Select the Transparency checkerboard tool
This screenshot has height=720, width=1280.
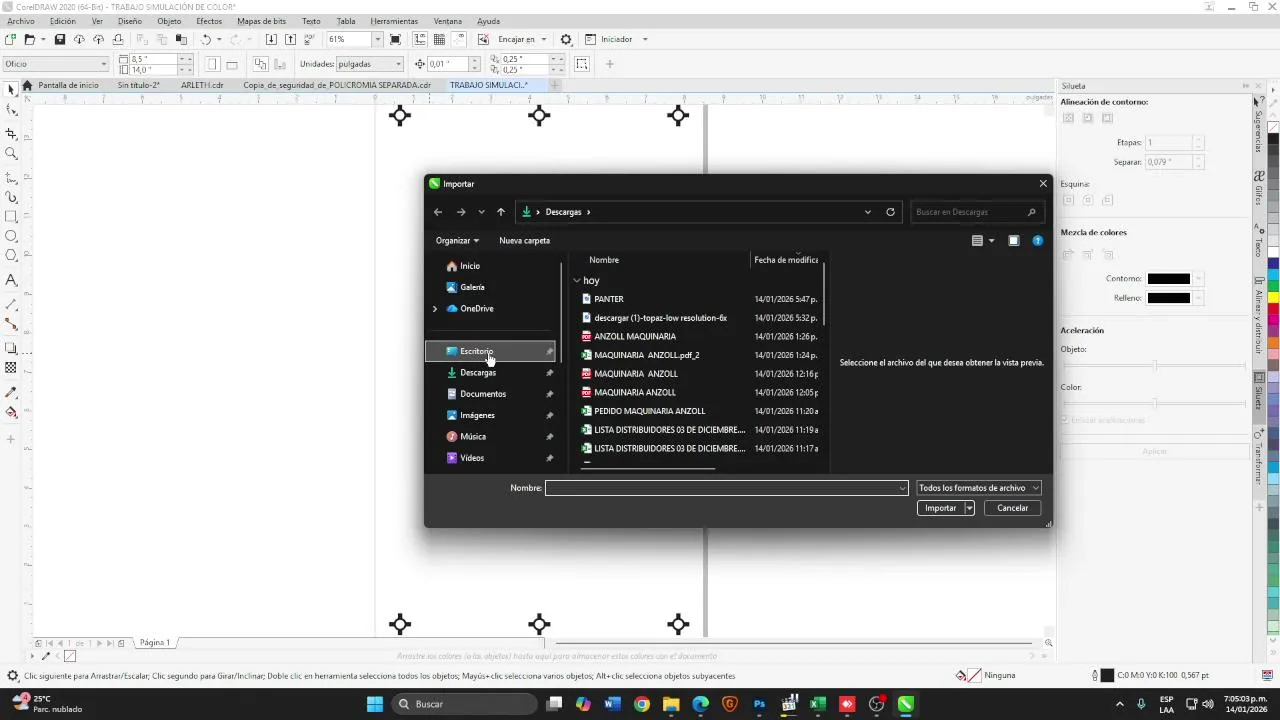click(11, 368)
